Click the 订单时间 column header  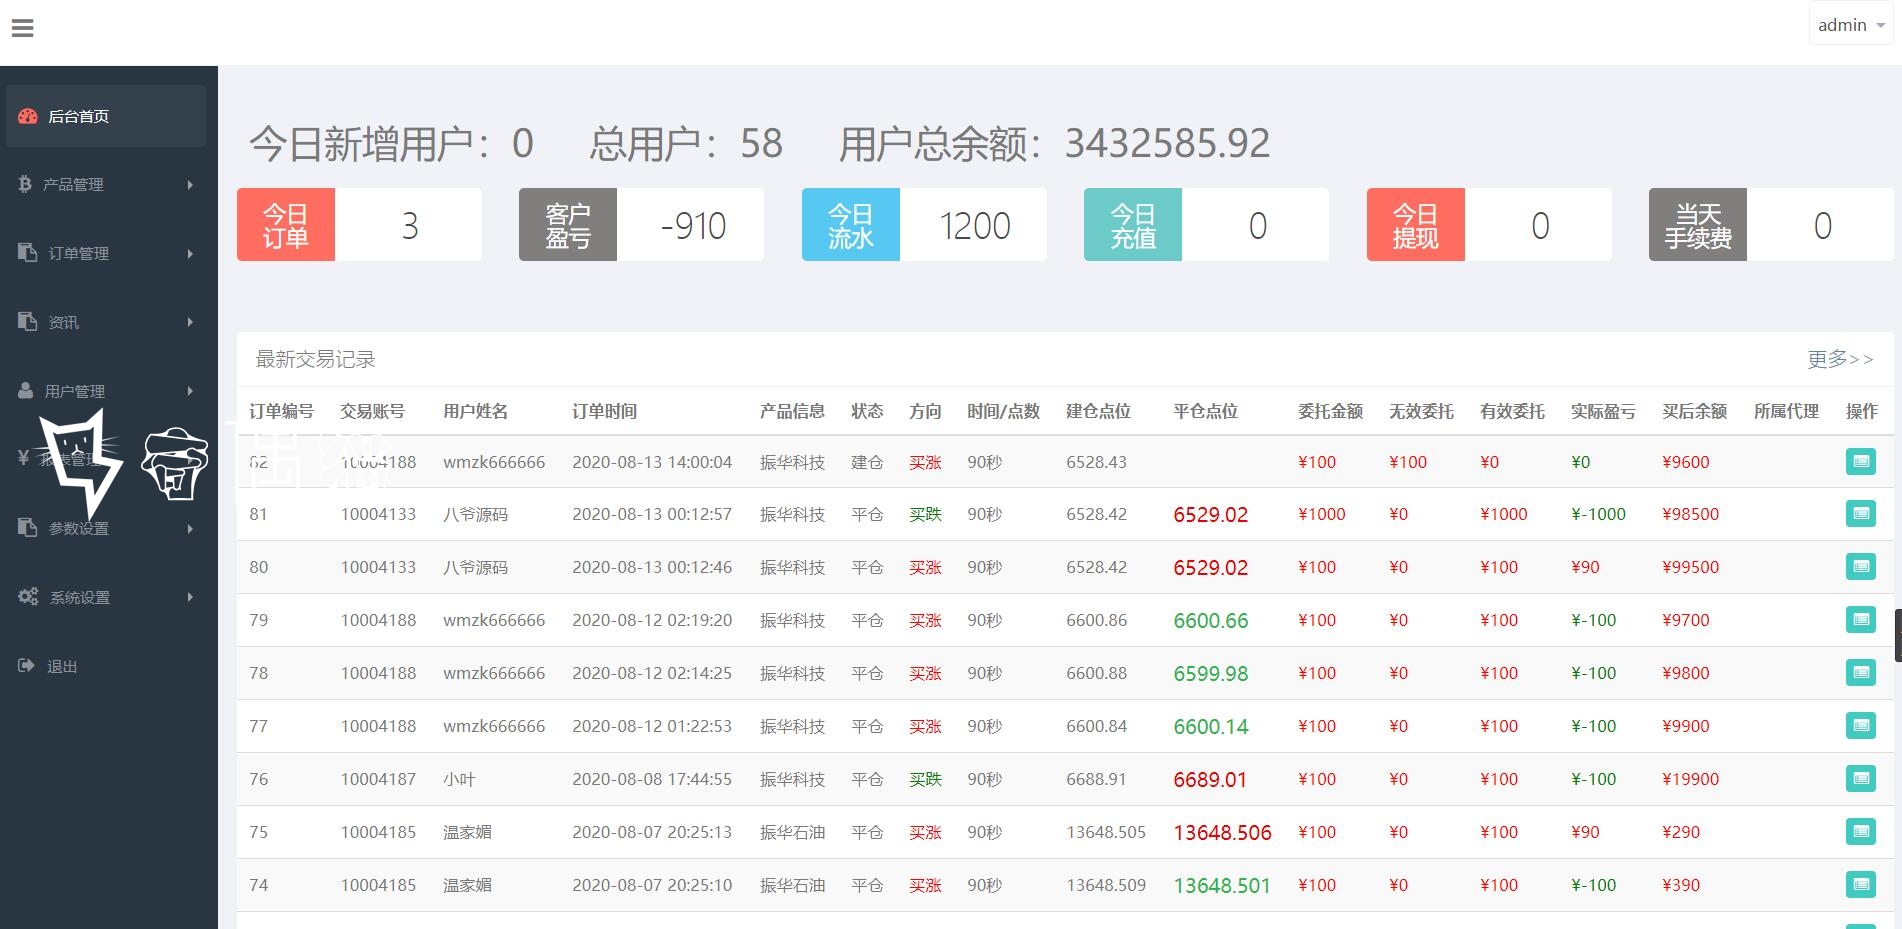[604, 411]
